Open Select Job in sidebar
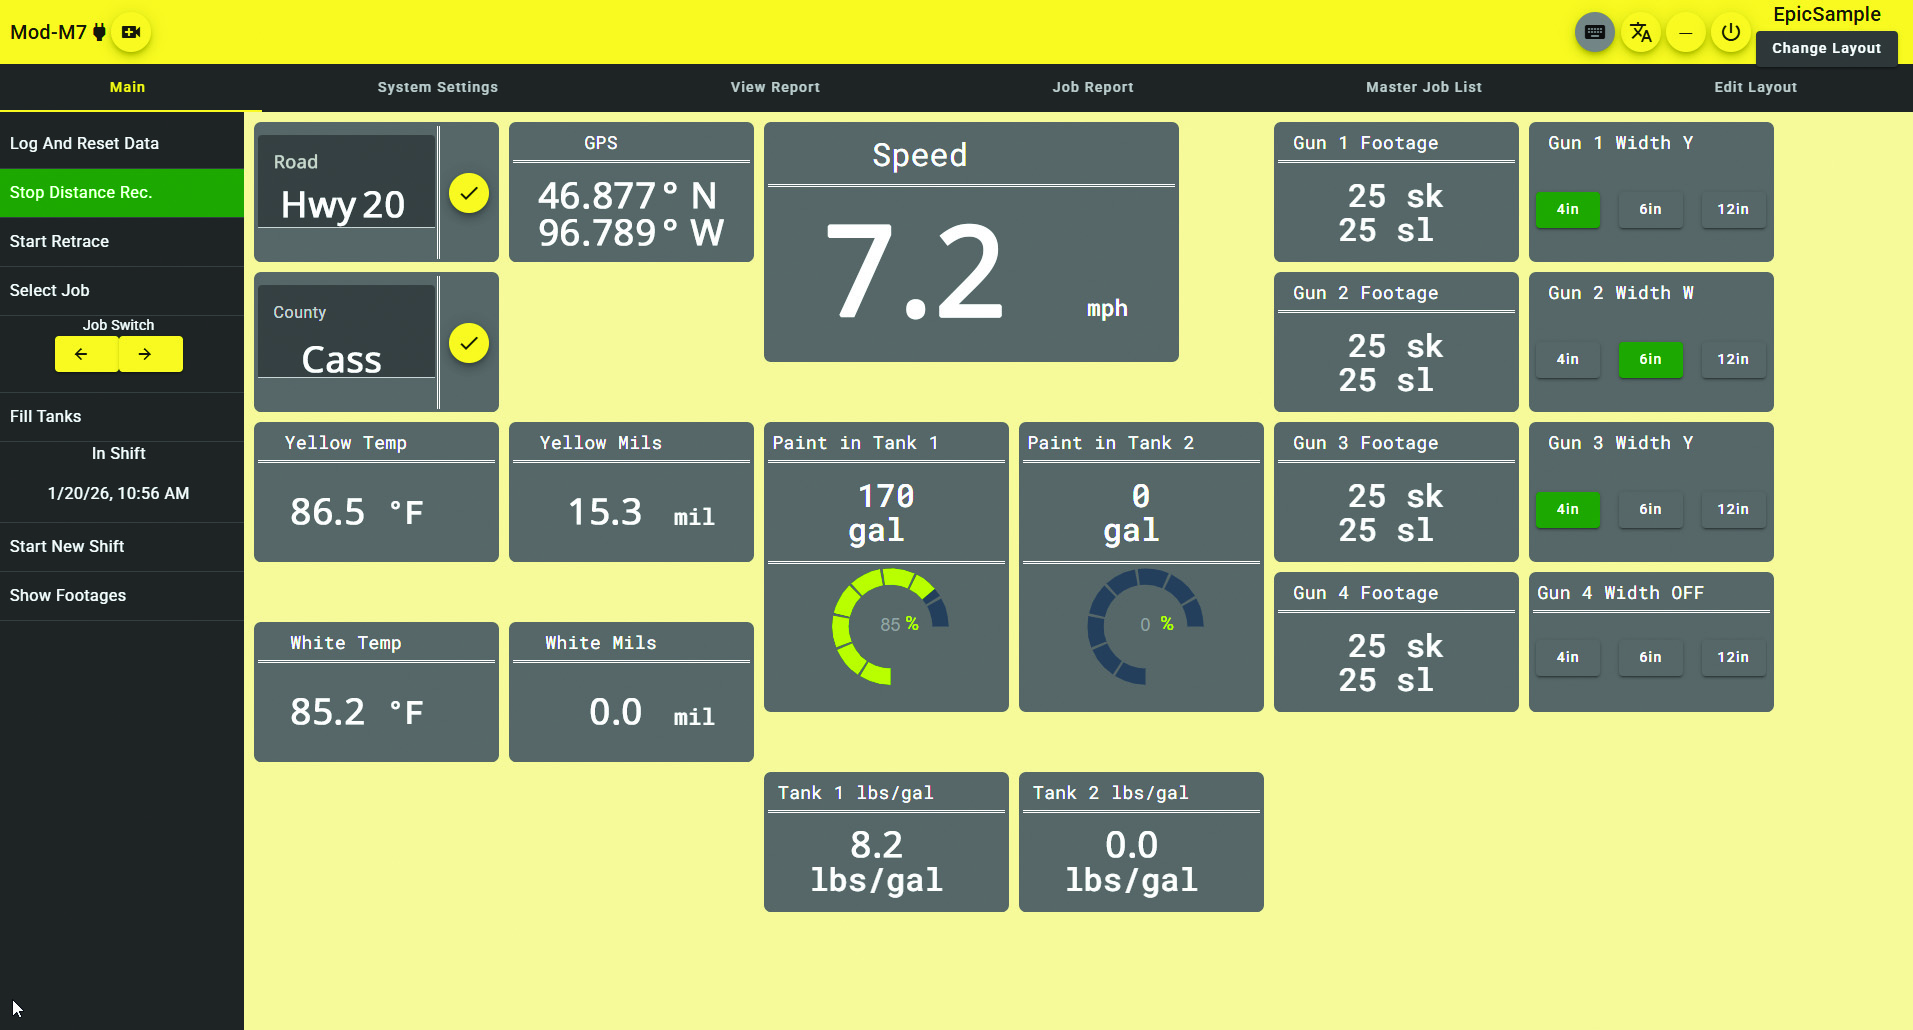 (121, 290)
